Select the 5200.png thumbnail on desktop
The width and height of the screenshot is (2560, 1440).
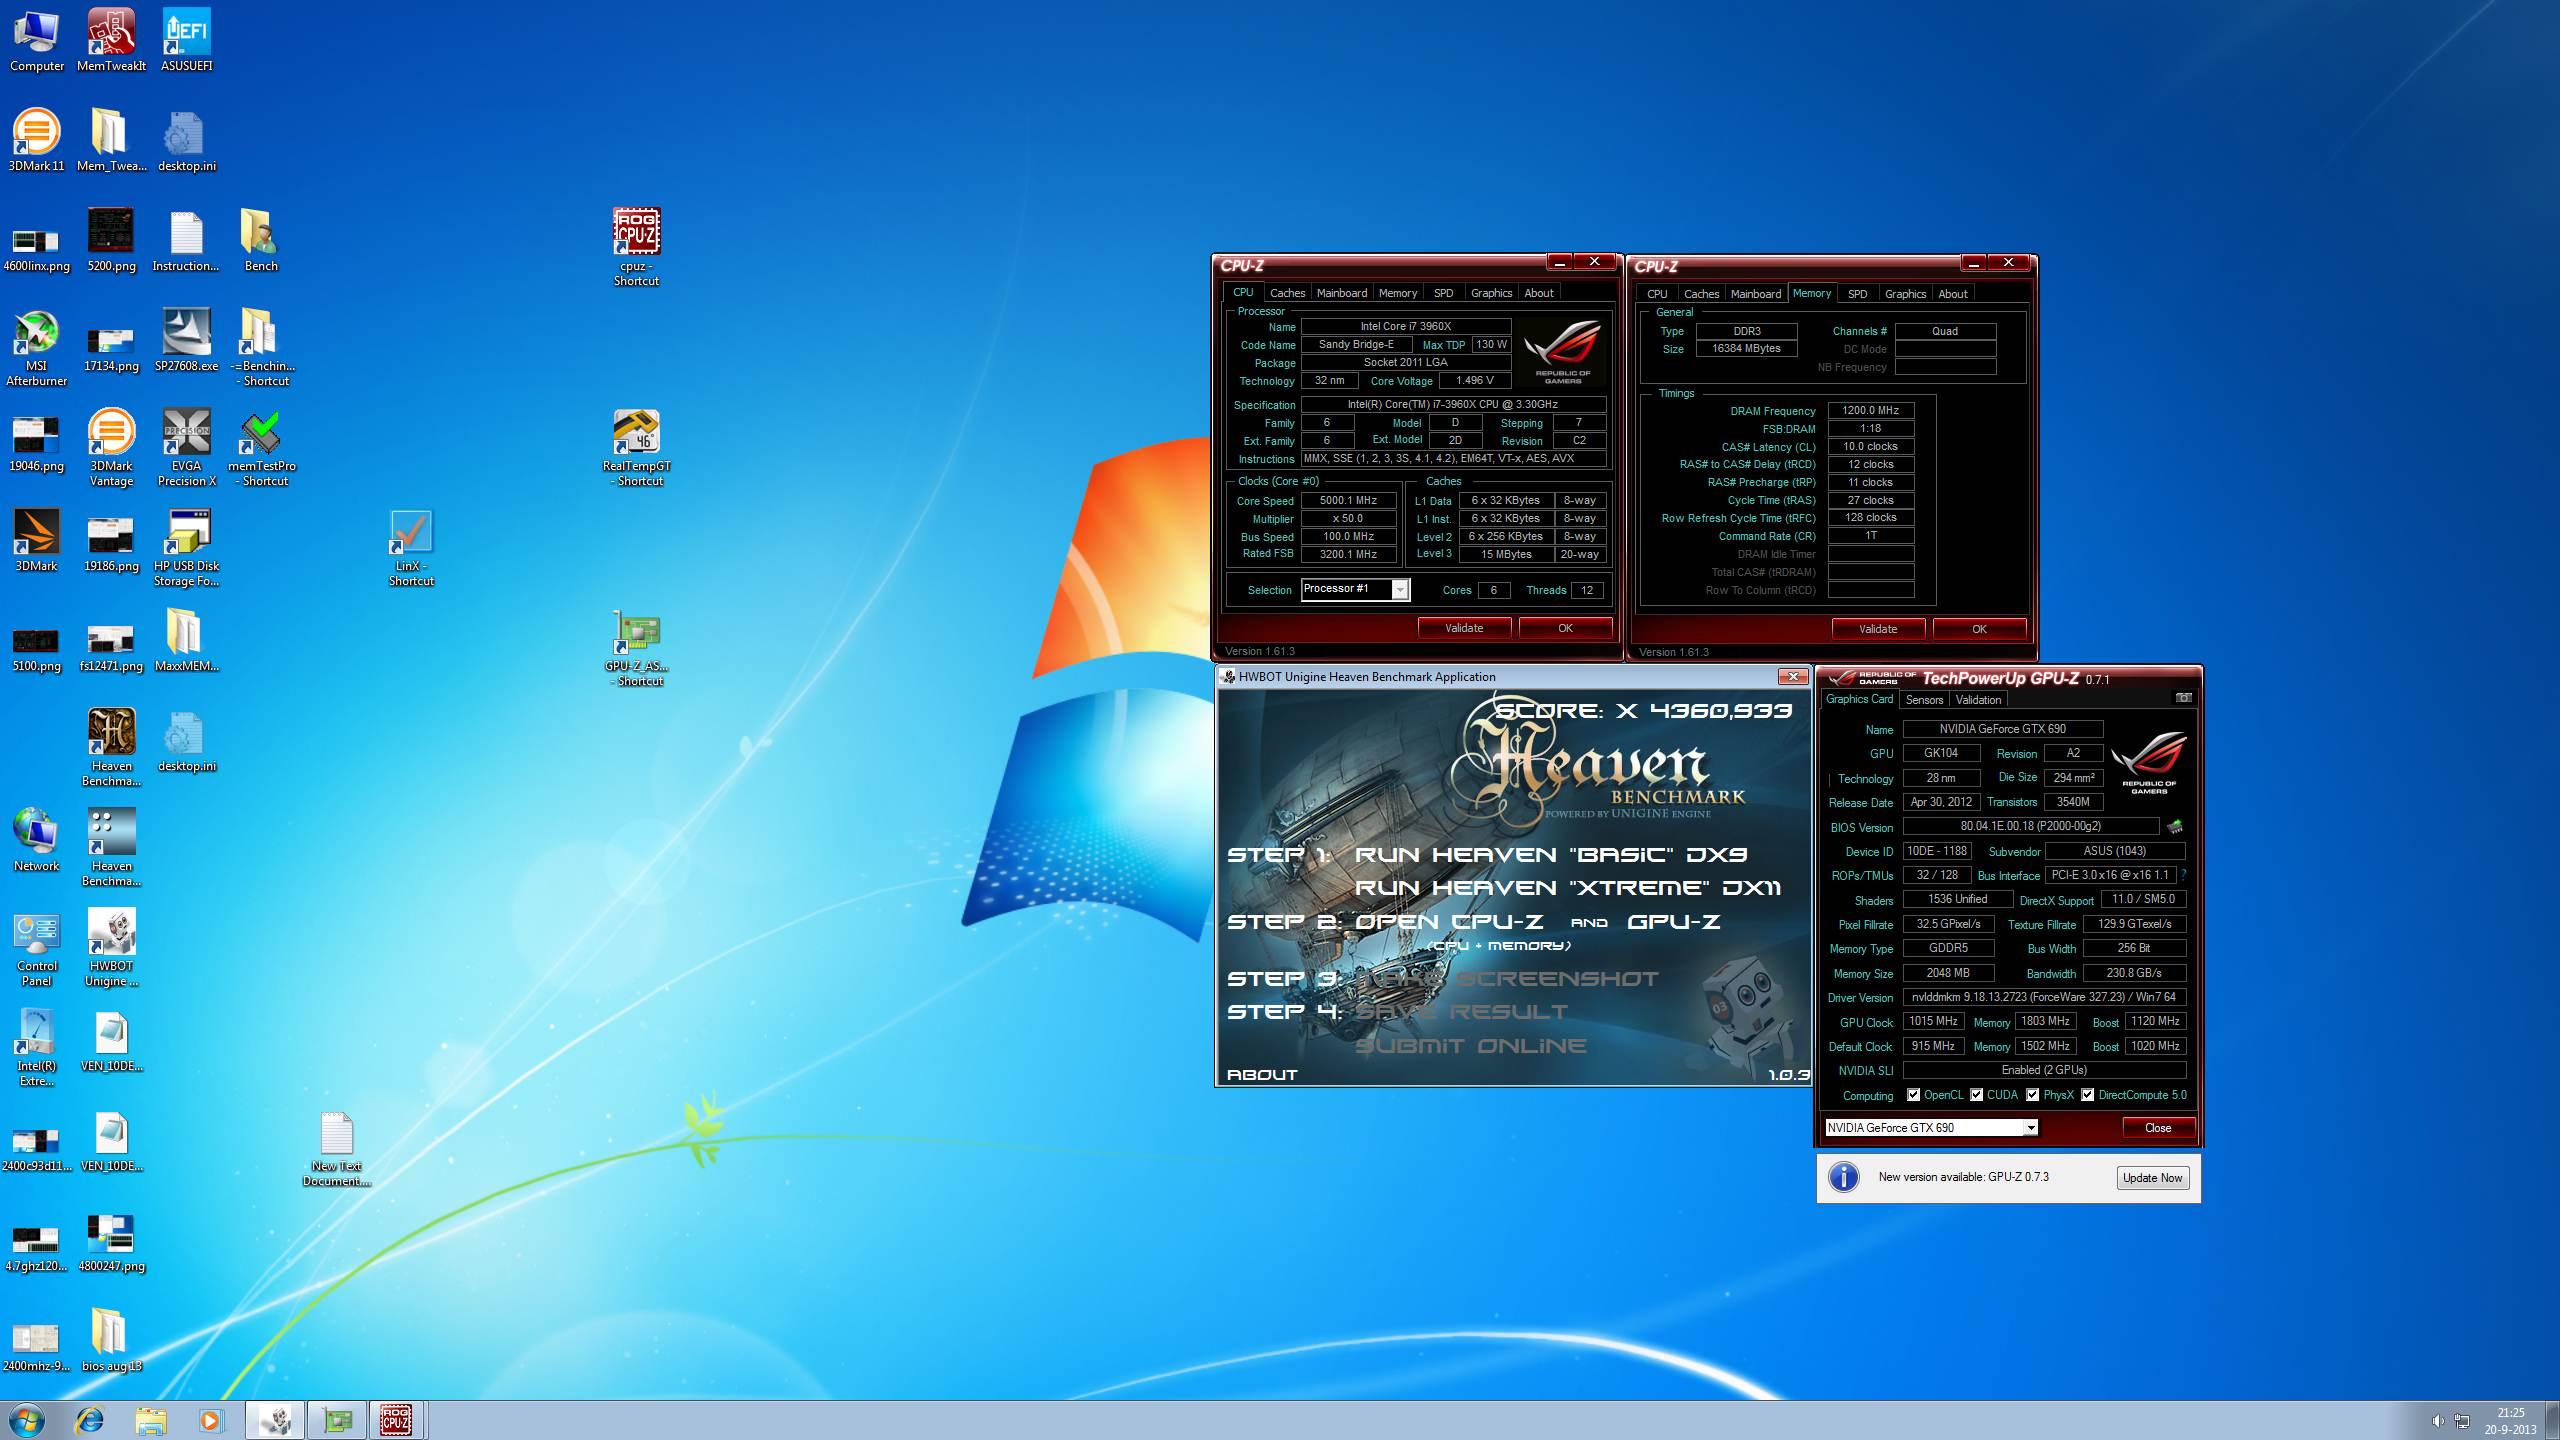click(x=111, y=240)
